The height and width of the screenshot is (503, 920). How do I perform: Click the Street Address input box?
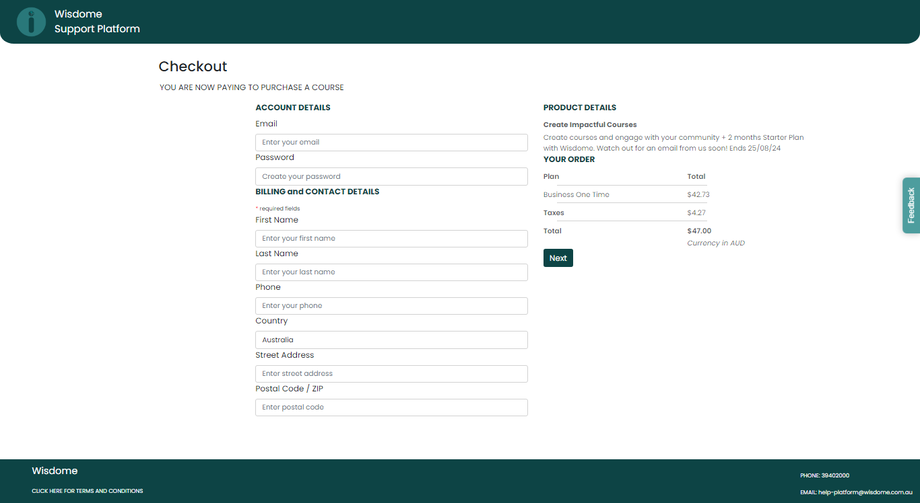391,374
